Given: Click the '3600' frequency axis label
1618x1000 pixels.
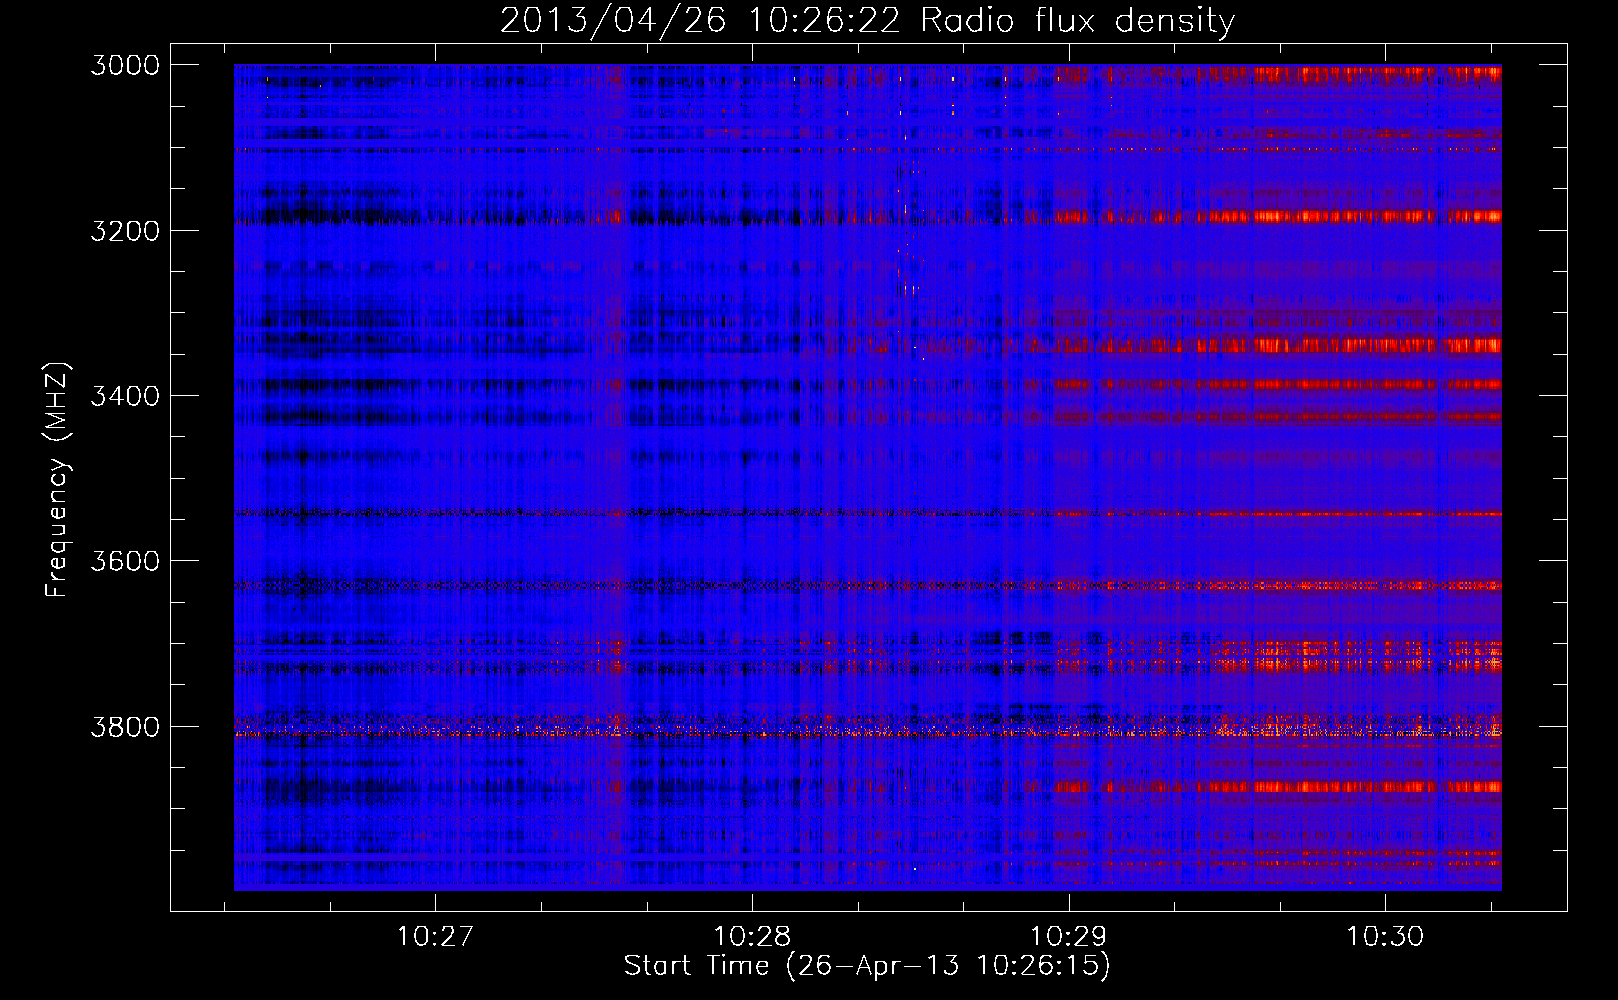Looking at the screenshot, I should click(125, 561).
